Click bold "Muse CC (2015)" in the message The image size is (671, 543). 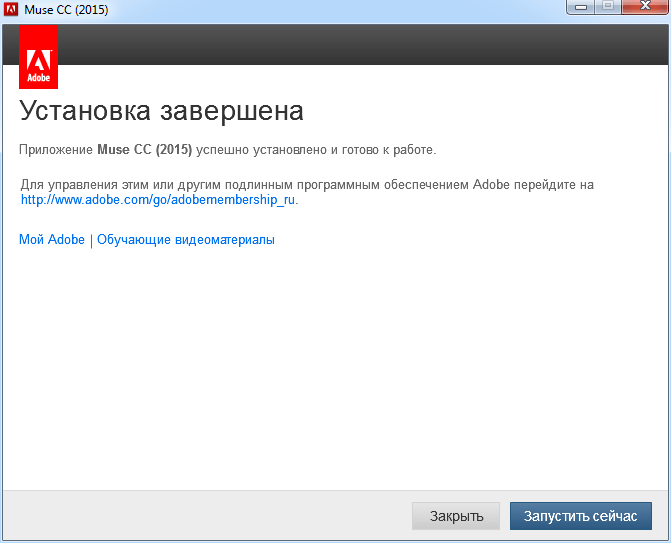pos(144,150)
